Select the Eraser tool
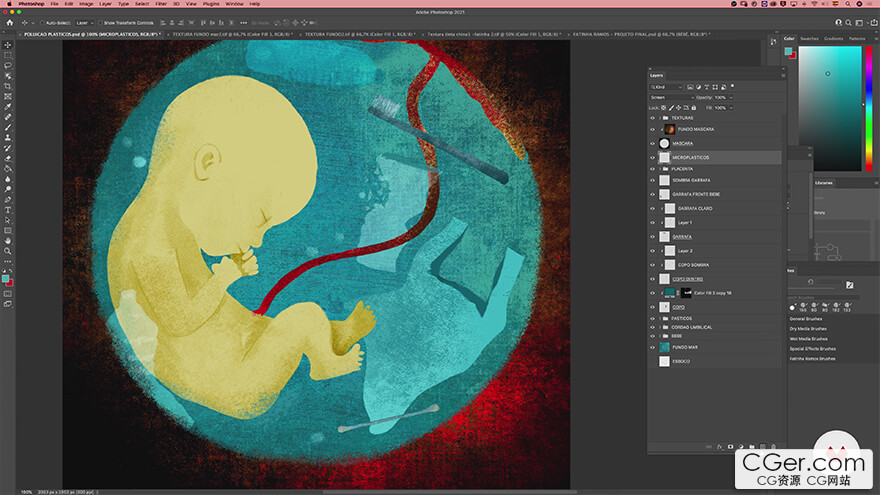This screenshot has width=880, height=495. tap(8, 159)
